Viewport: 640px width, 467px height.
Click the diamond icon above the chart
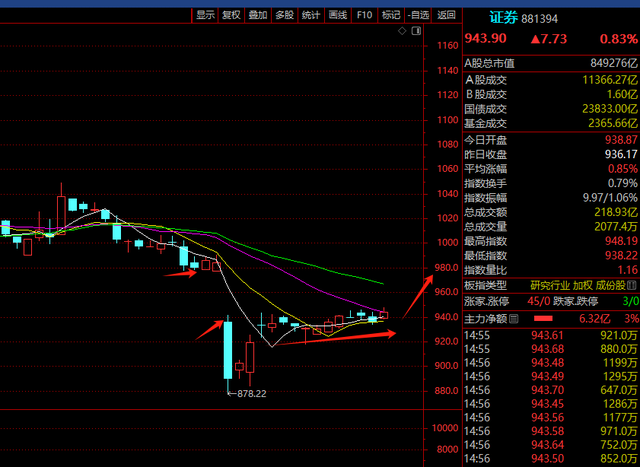[402, 31]
